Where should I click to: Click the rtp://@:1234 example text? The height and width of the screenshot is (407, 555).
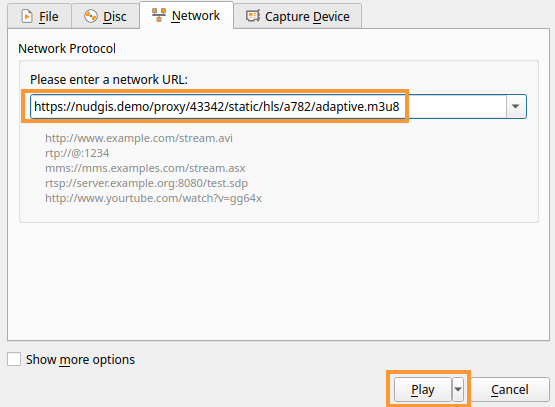click(x=77, y=153)
